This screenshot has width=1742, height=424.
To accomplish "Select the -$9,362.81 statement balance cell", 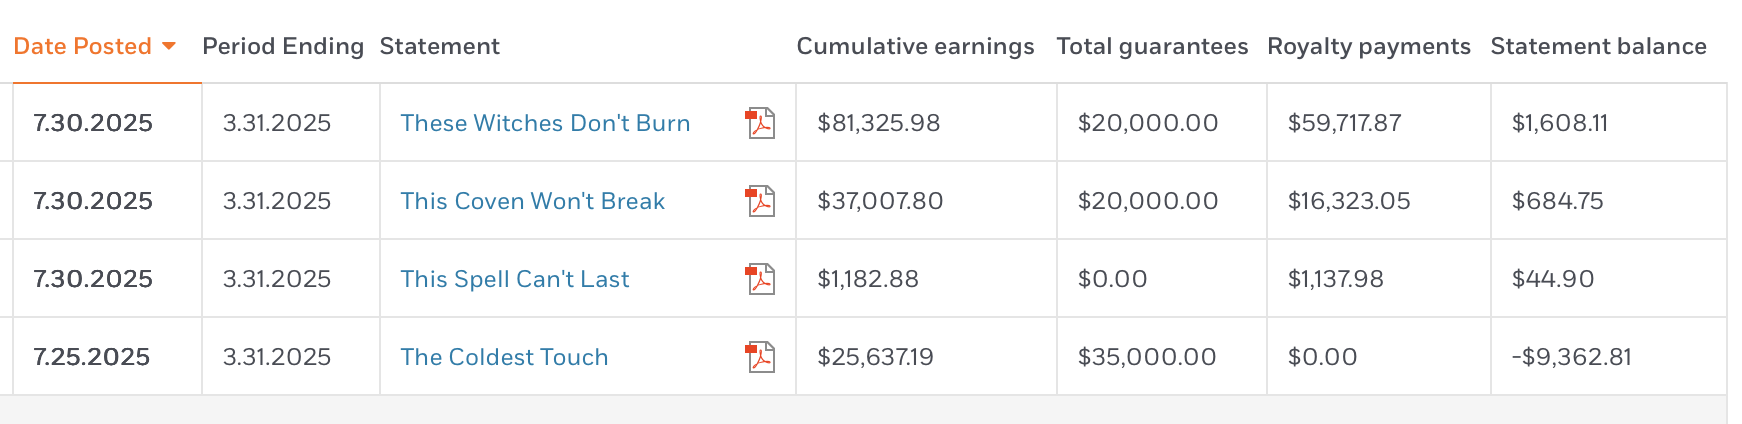I will 1571,357.
